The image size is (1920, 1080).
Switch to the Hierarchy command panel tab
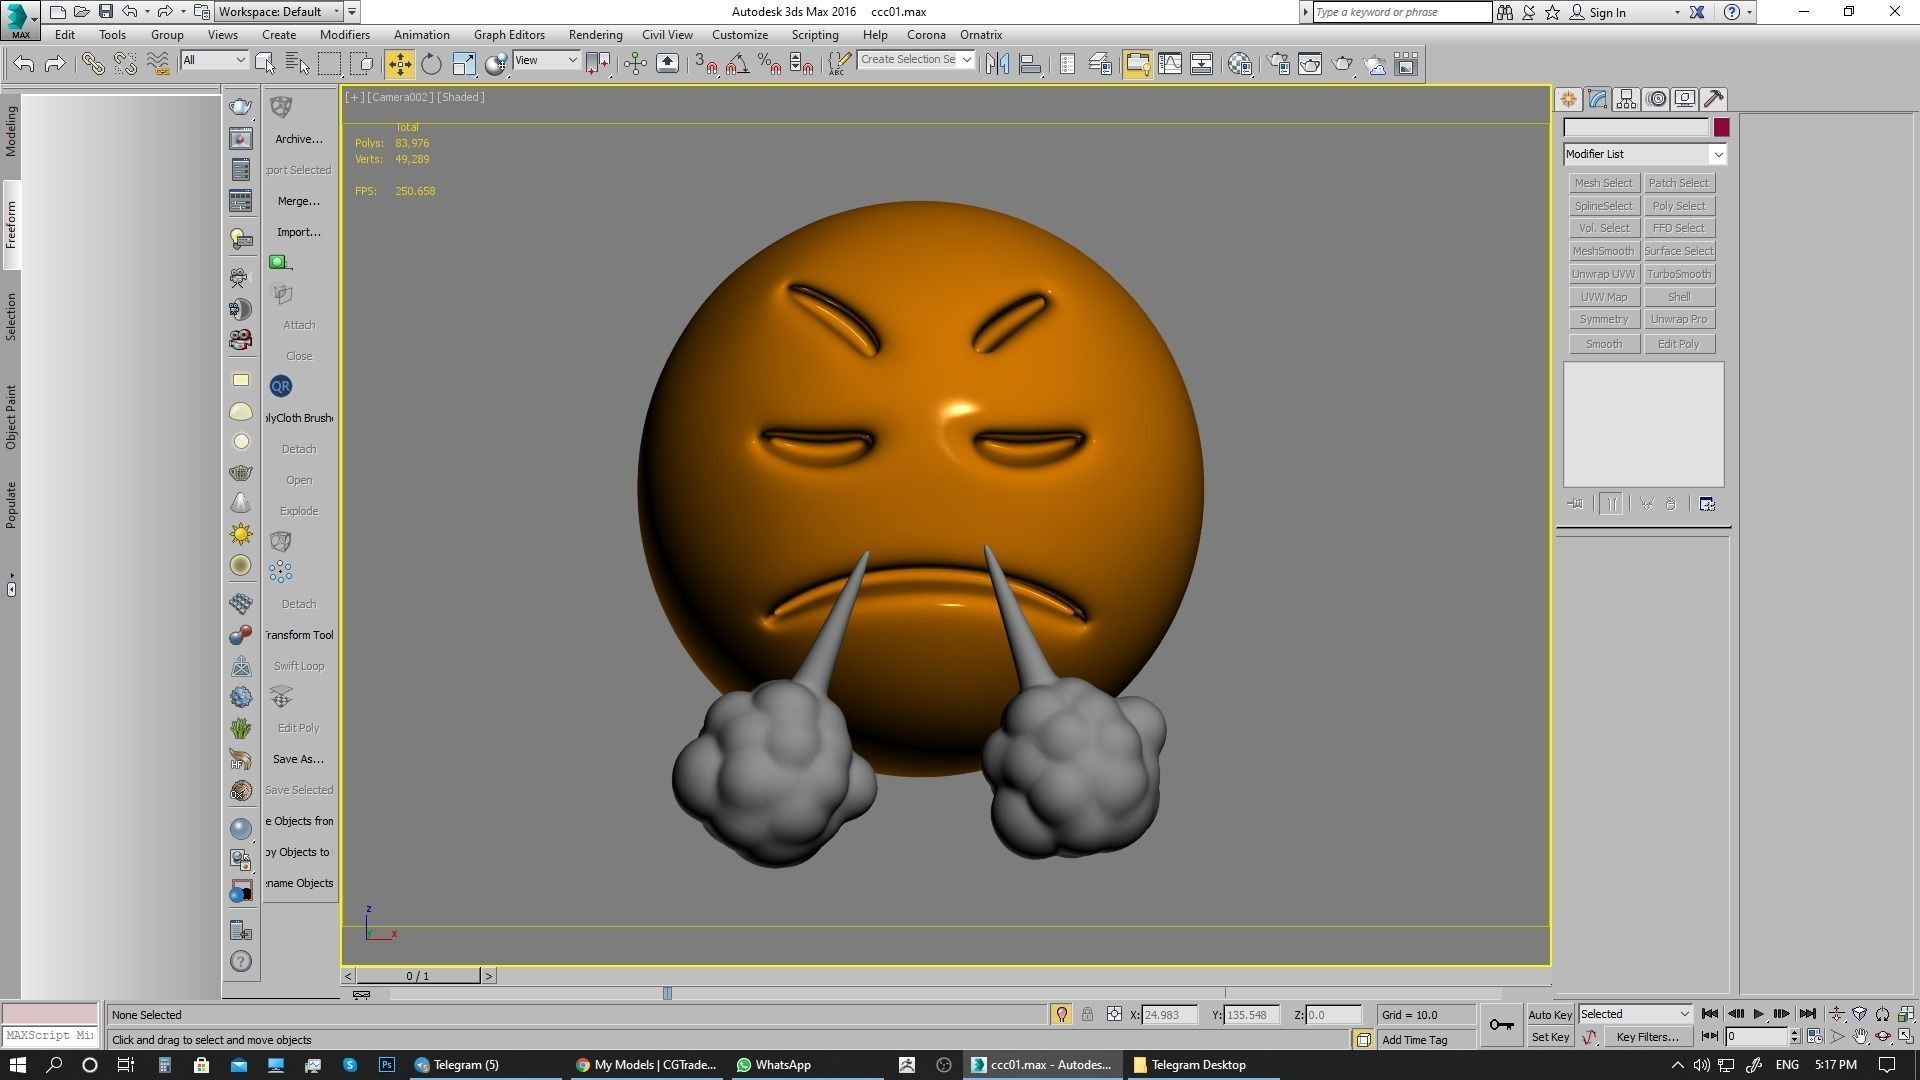(x=1626, y=99)
